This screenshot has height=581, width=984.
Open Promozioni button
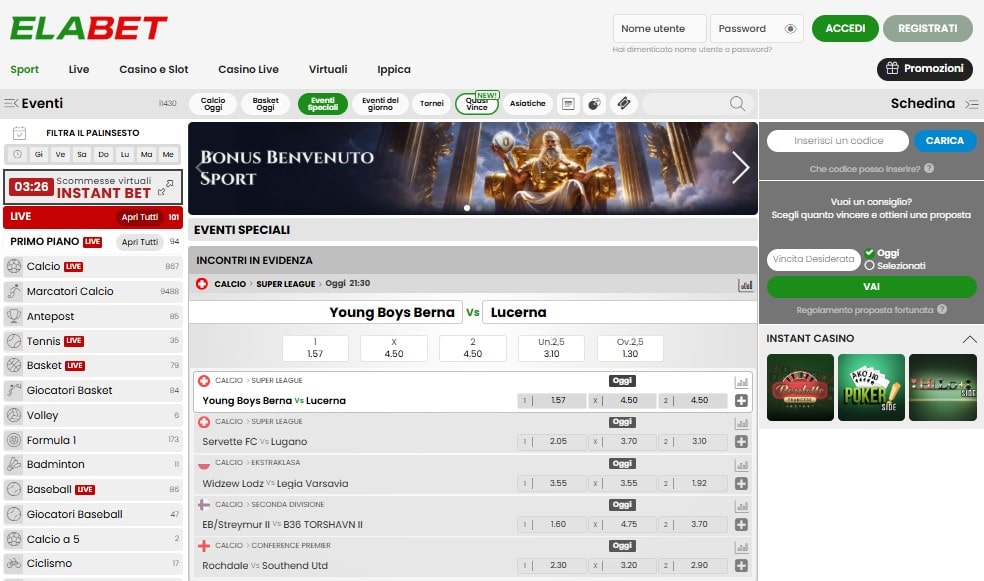pos(924,68)
